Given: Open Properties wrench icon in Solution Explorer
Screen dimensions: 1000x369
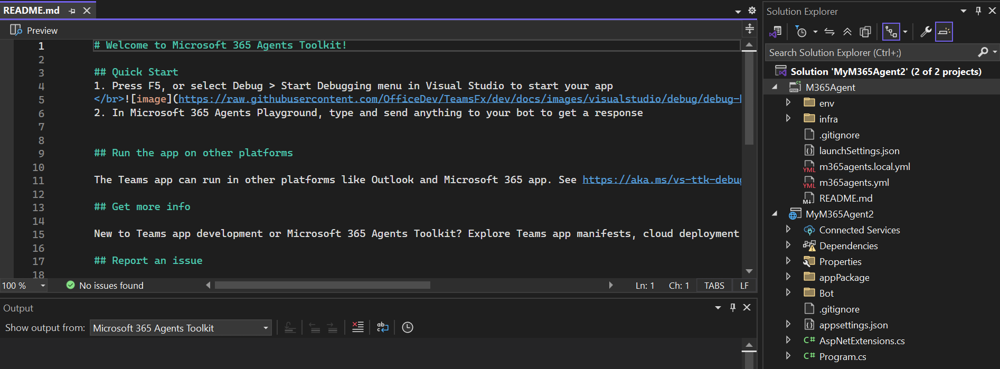Looking at the screenshot, I should pos(925,31).
